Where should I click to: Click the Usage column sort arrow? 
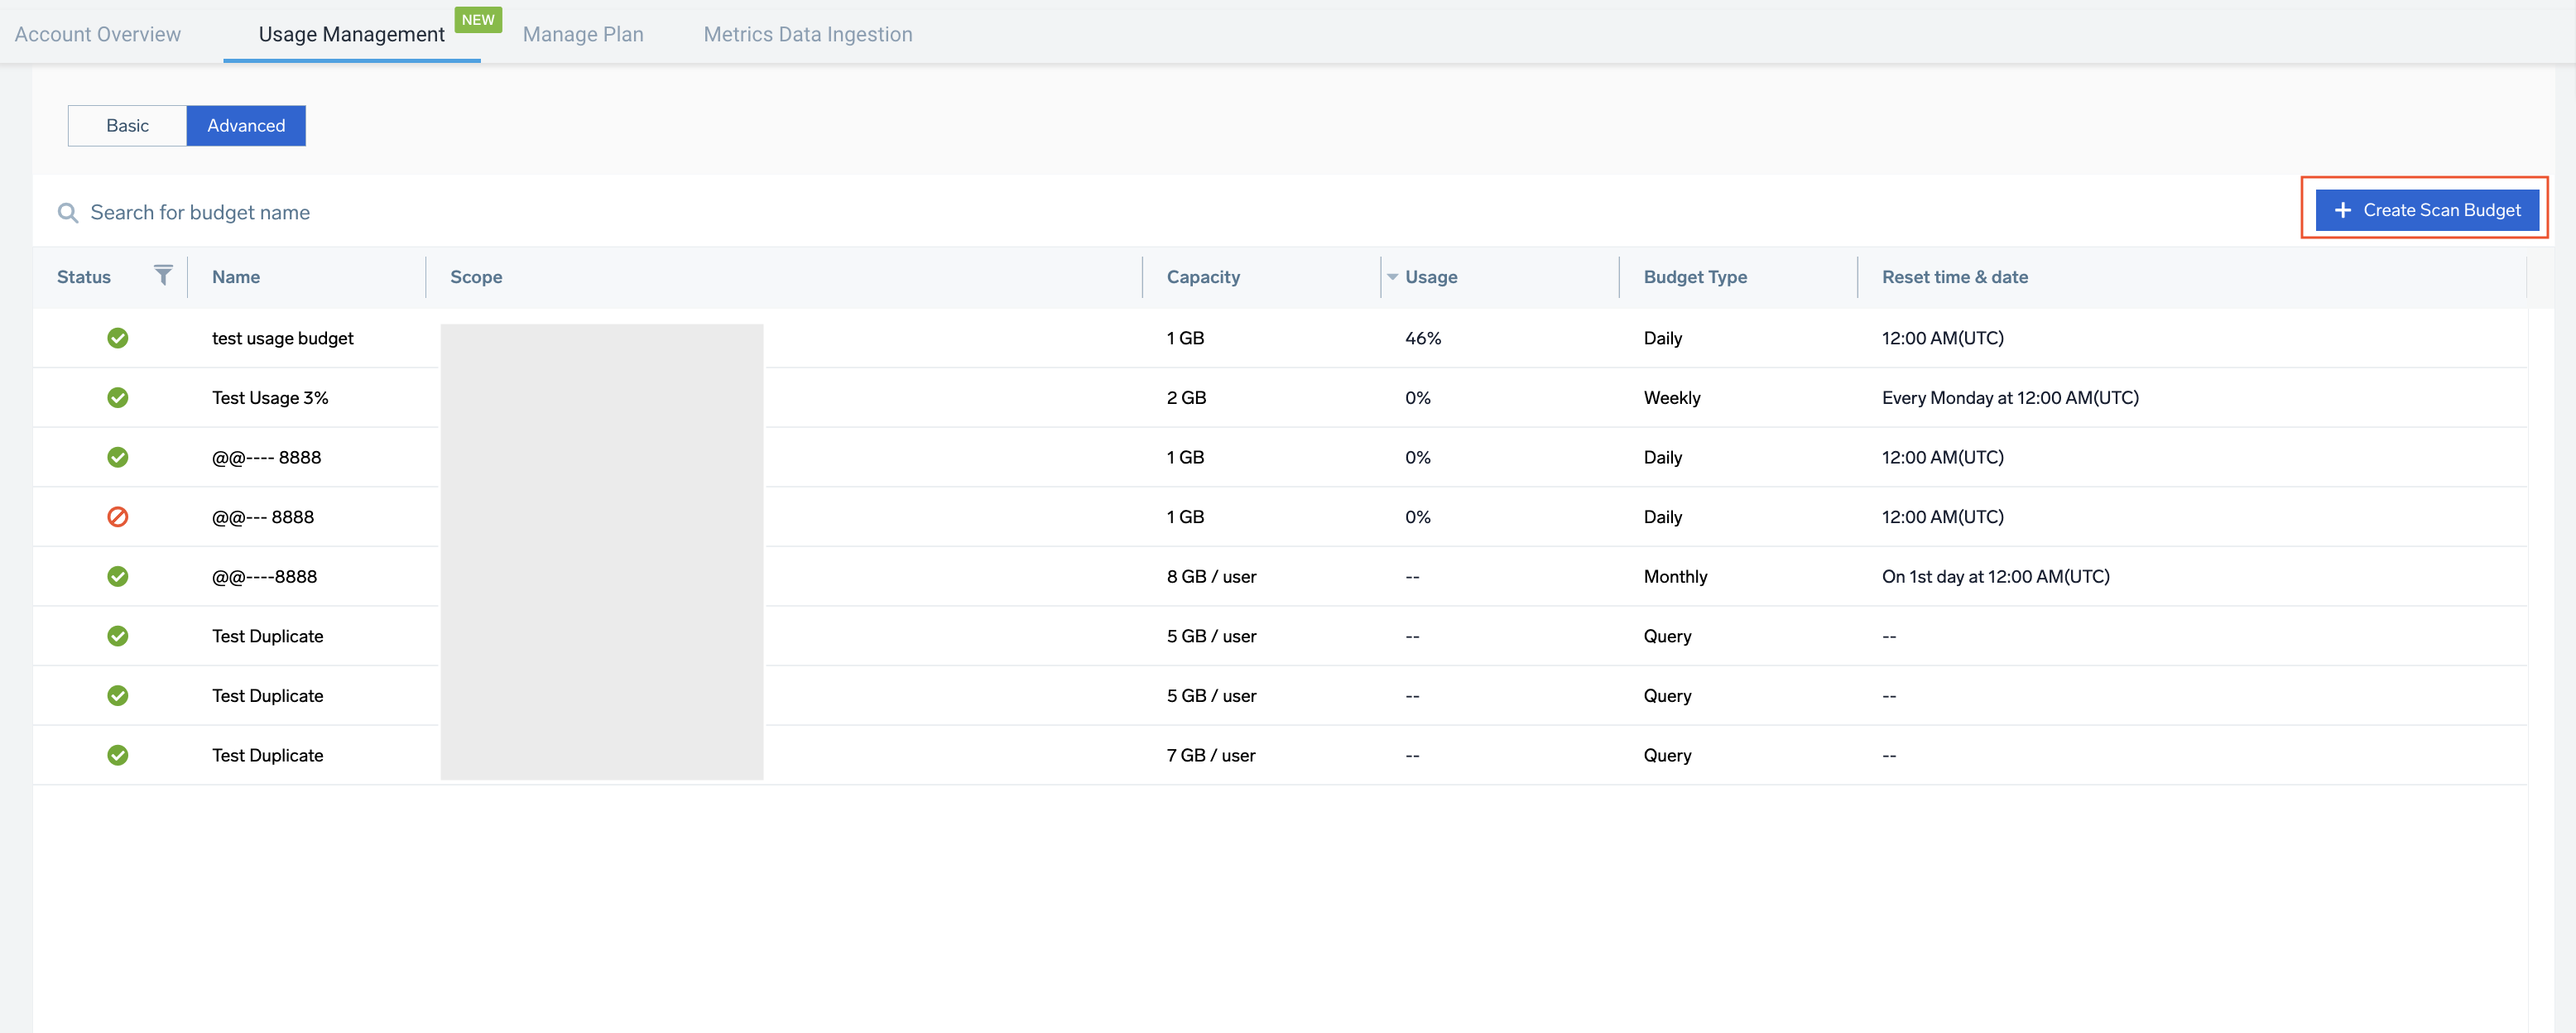(1392, 277)
